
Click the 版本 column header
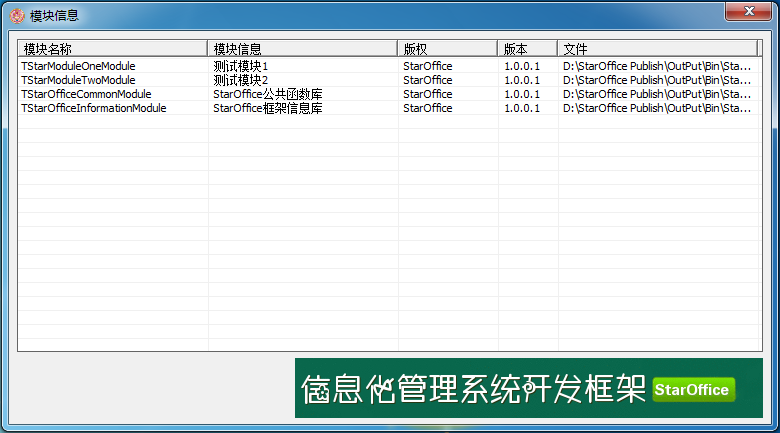pyautogui.click(x=528, y=49)
